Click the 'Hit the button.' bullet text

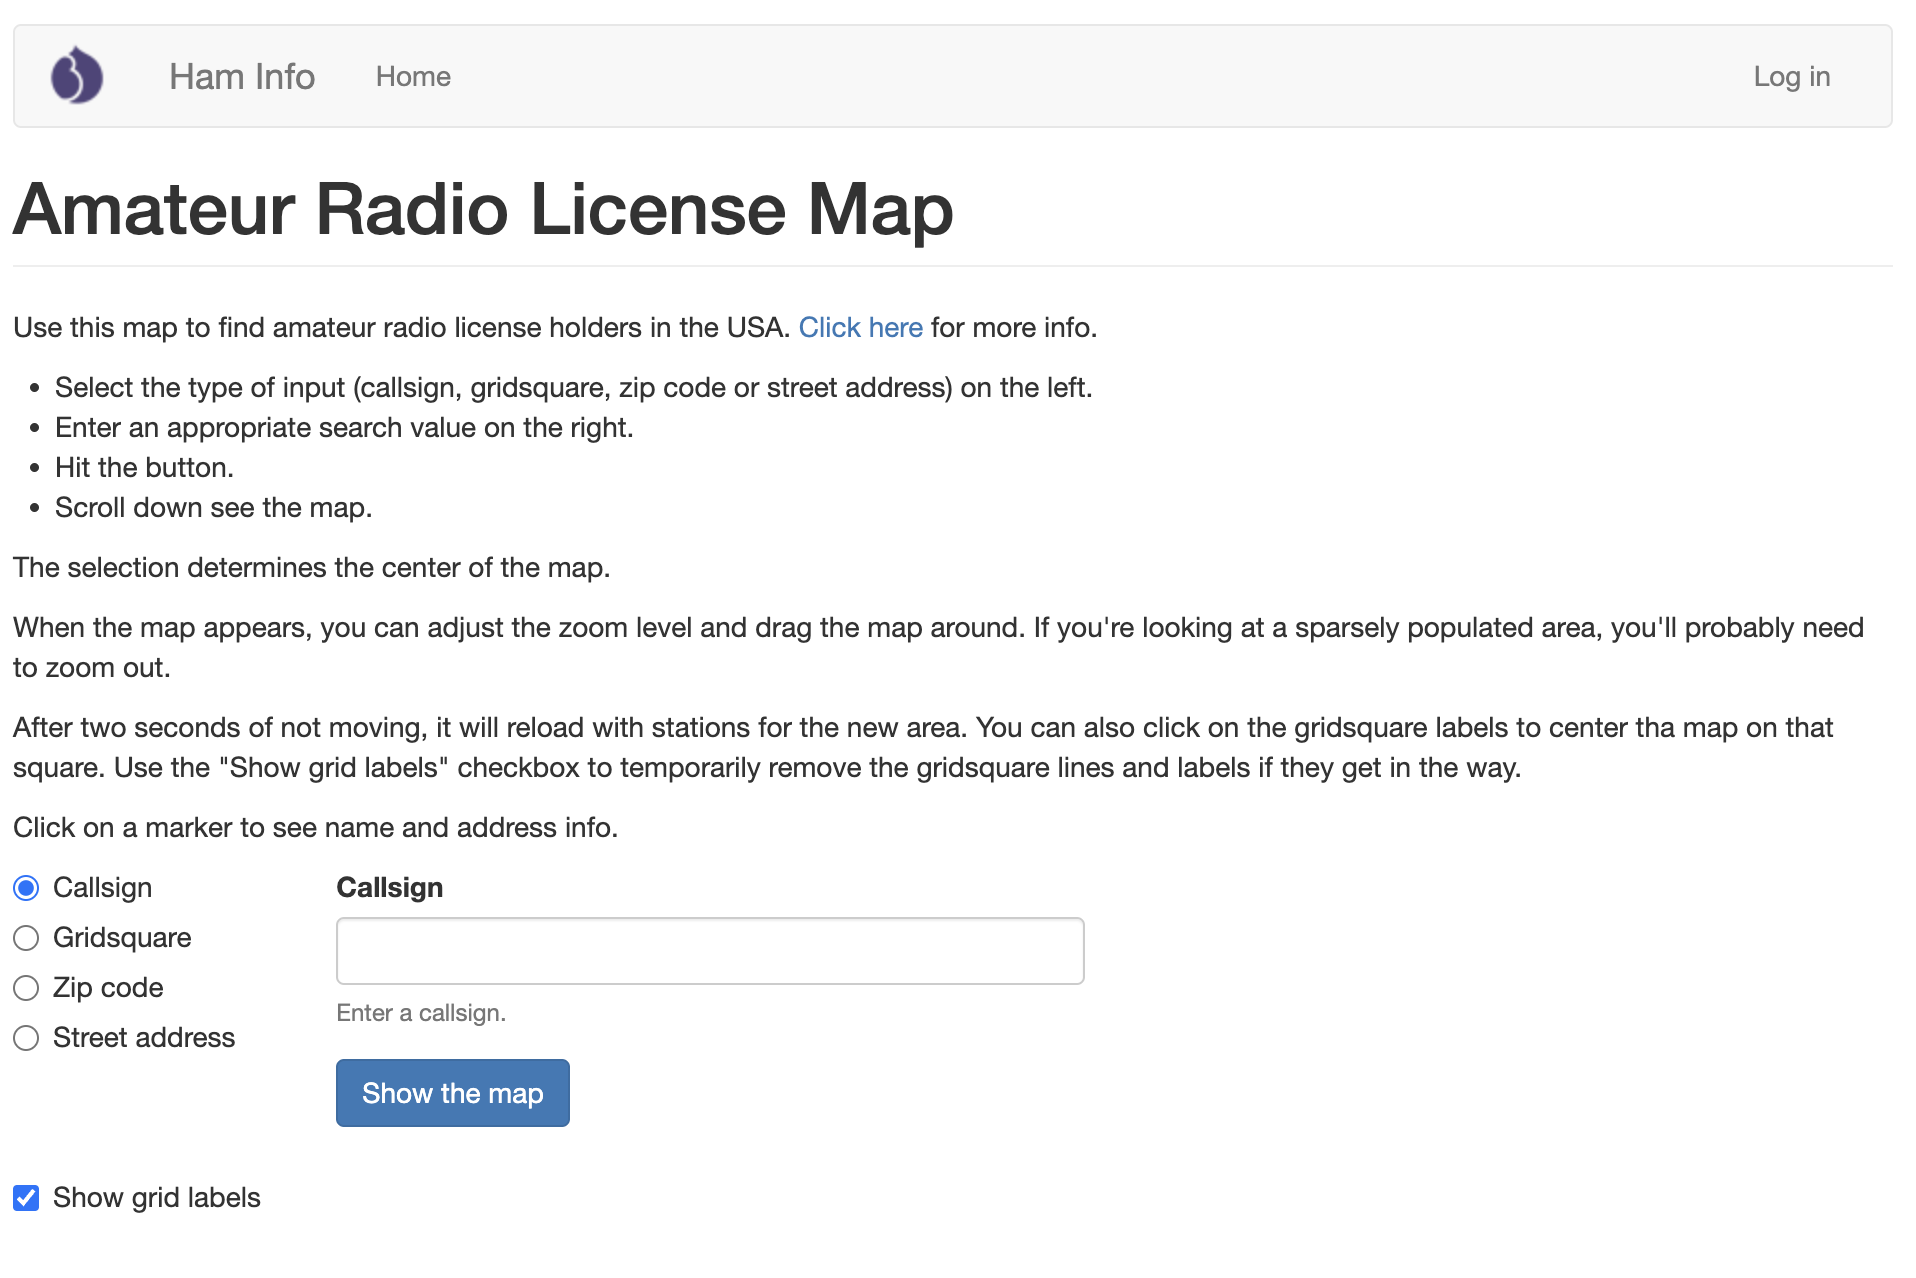[x=144, y=467]
